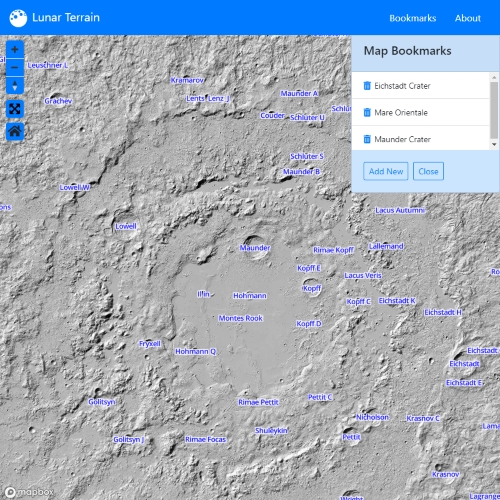Delete the Eichstadt Crater bookmark trash icon
The height and width of the screenshot is (500, 500).
pyautogui.click(x=367, y=86)
